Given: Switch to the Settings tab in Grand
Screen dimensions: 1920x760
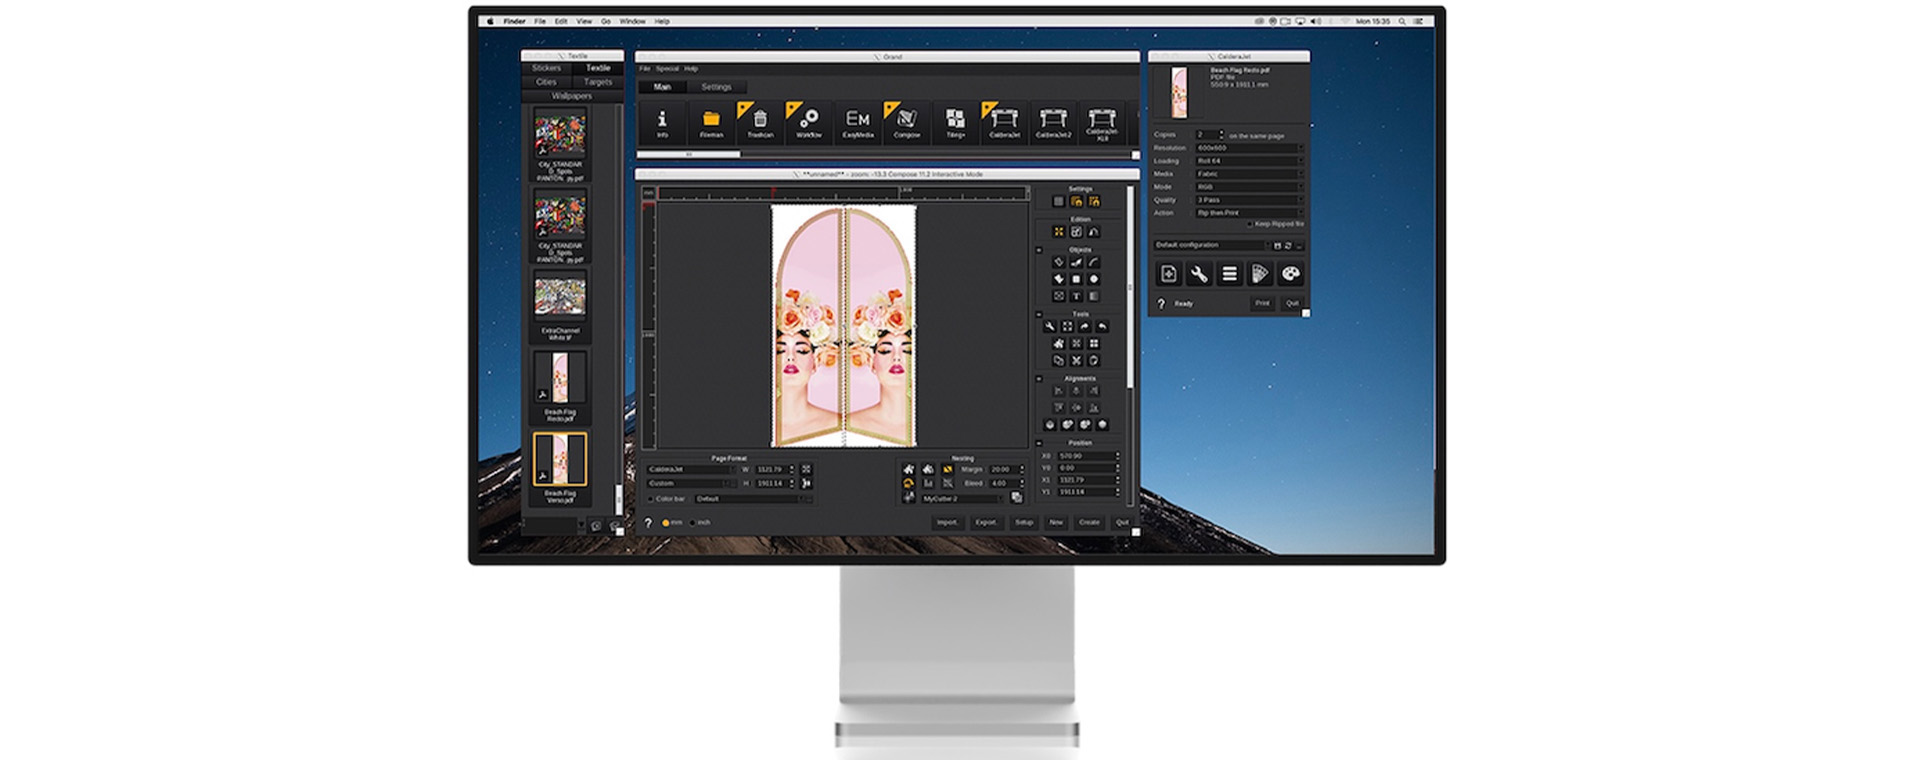Looking at the screenshot, I should coord(716,87).
